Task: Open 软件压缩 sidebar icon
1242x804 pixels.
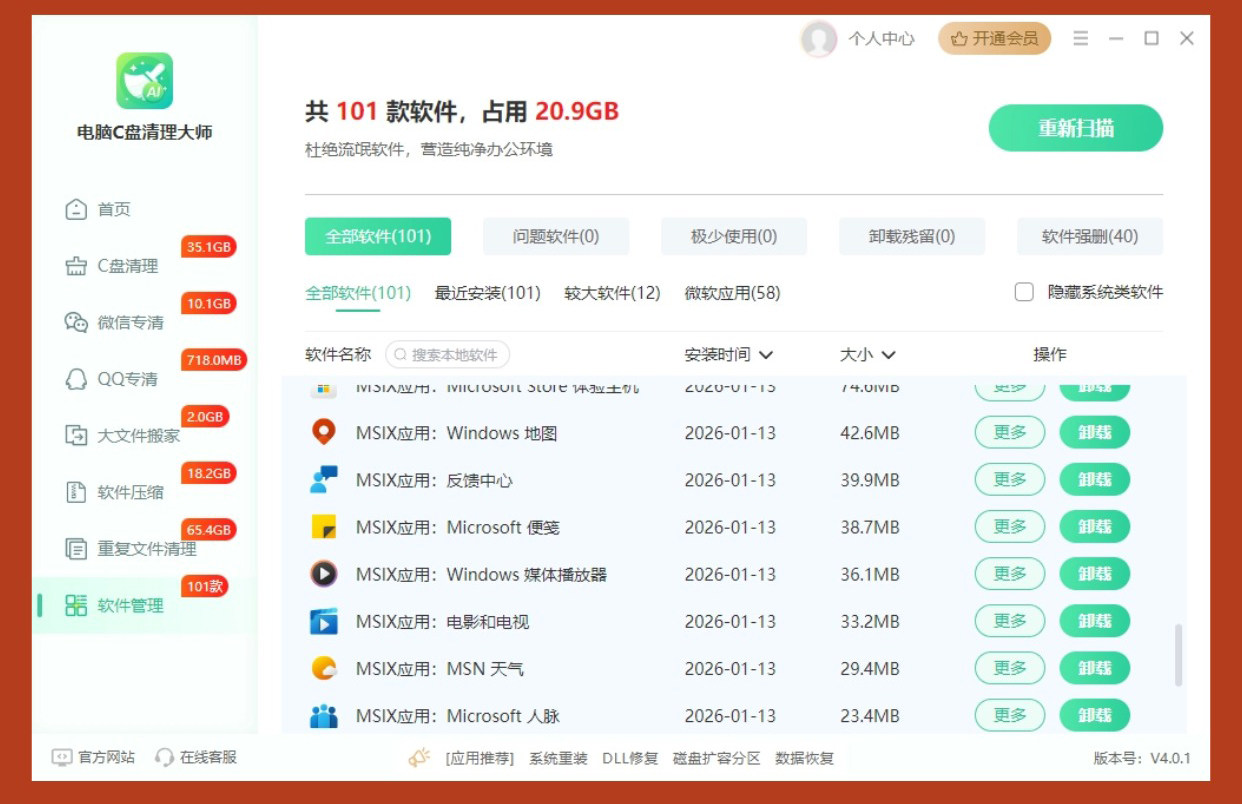Action: pos(76,492)
